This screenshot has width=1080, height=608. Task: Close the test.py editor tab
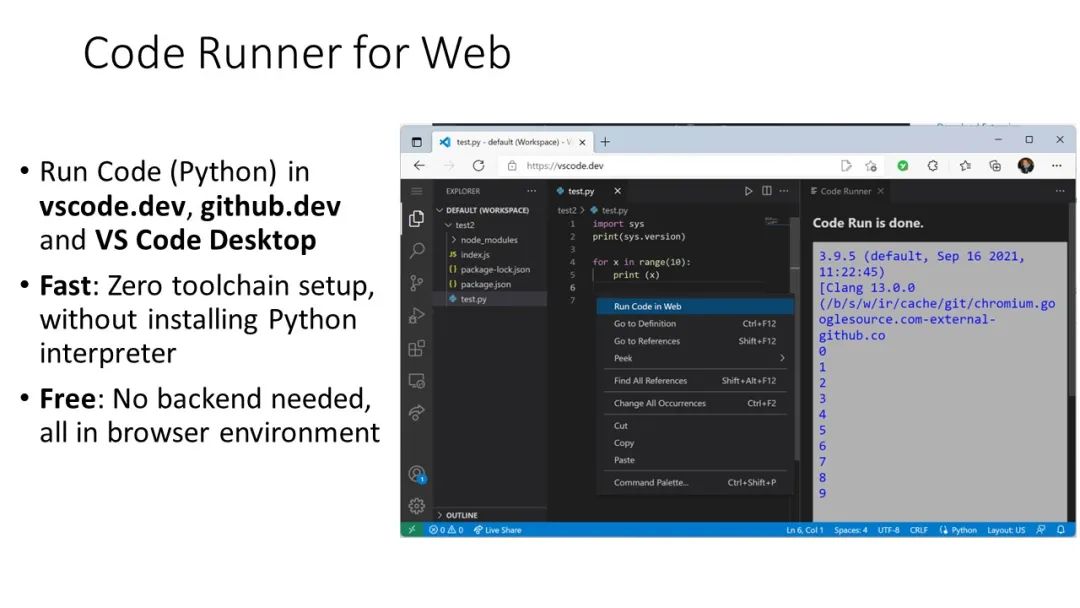(x=617, y=191)
